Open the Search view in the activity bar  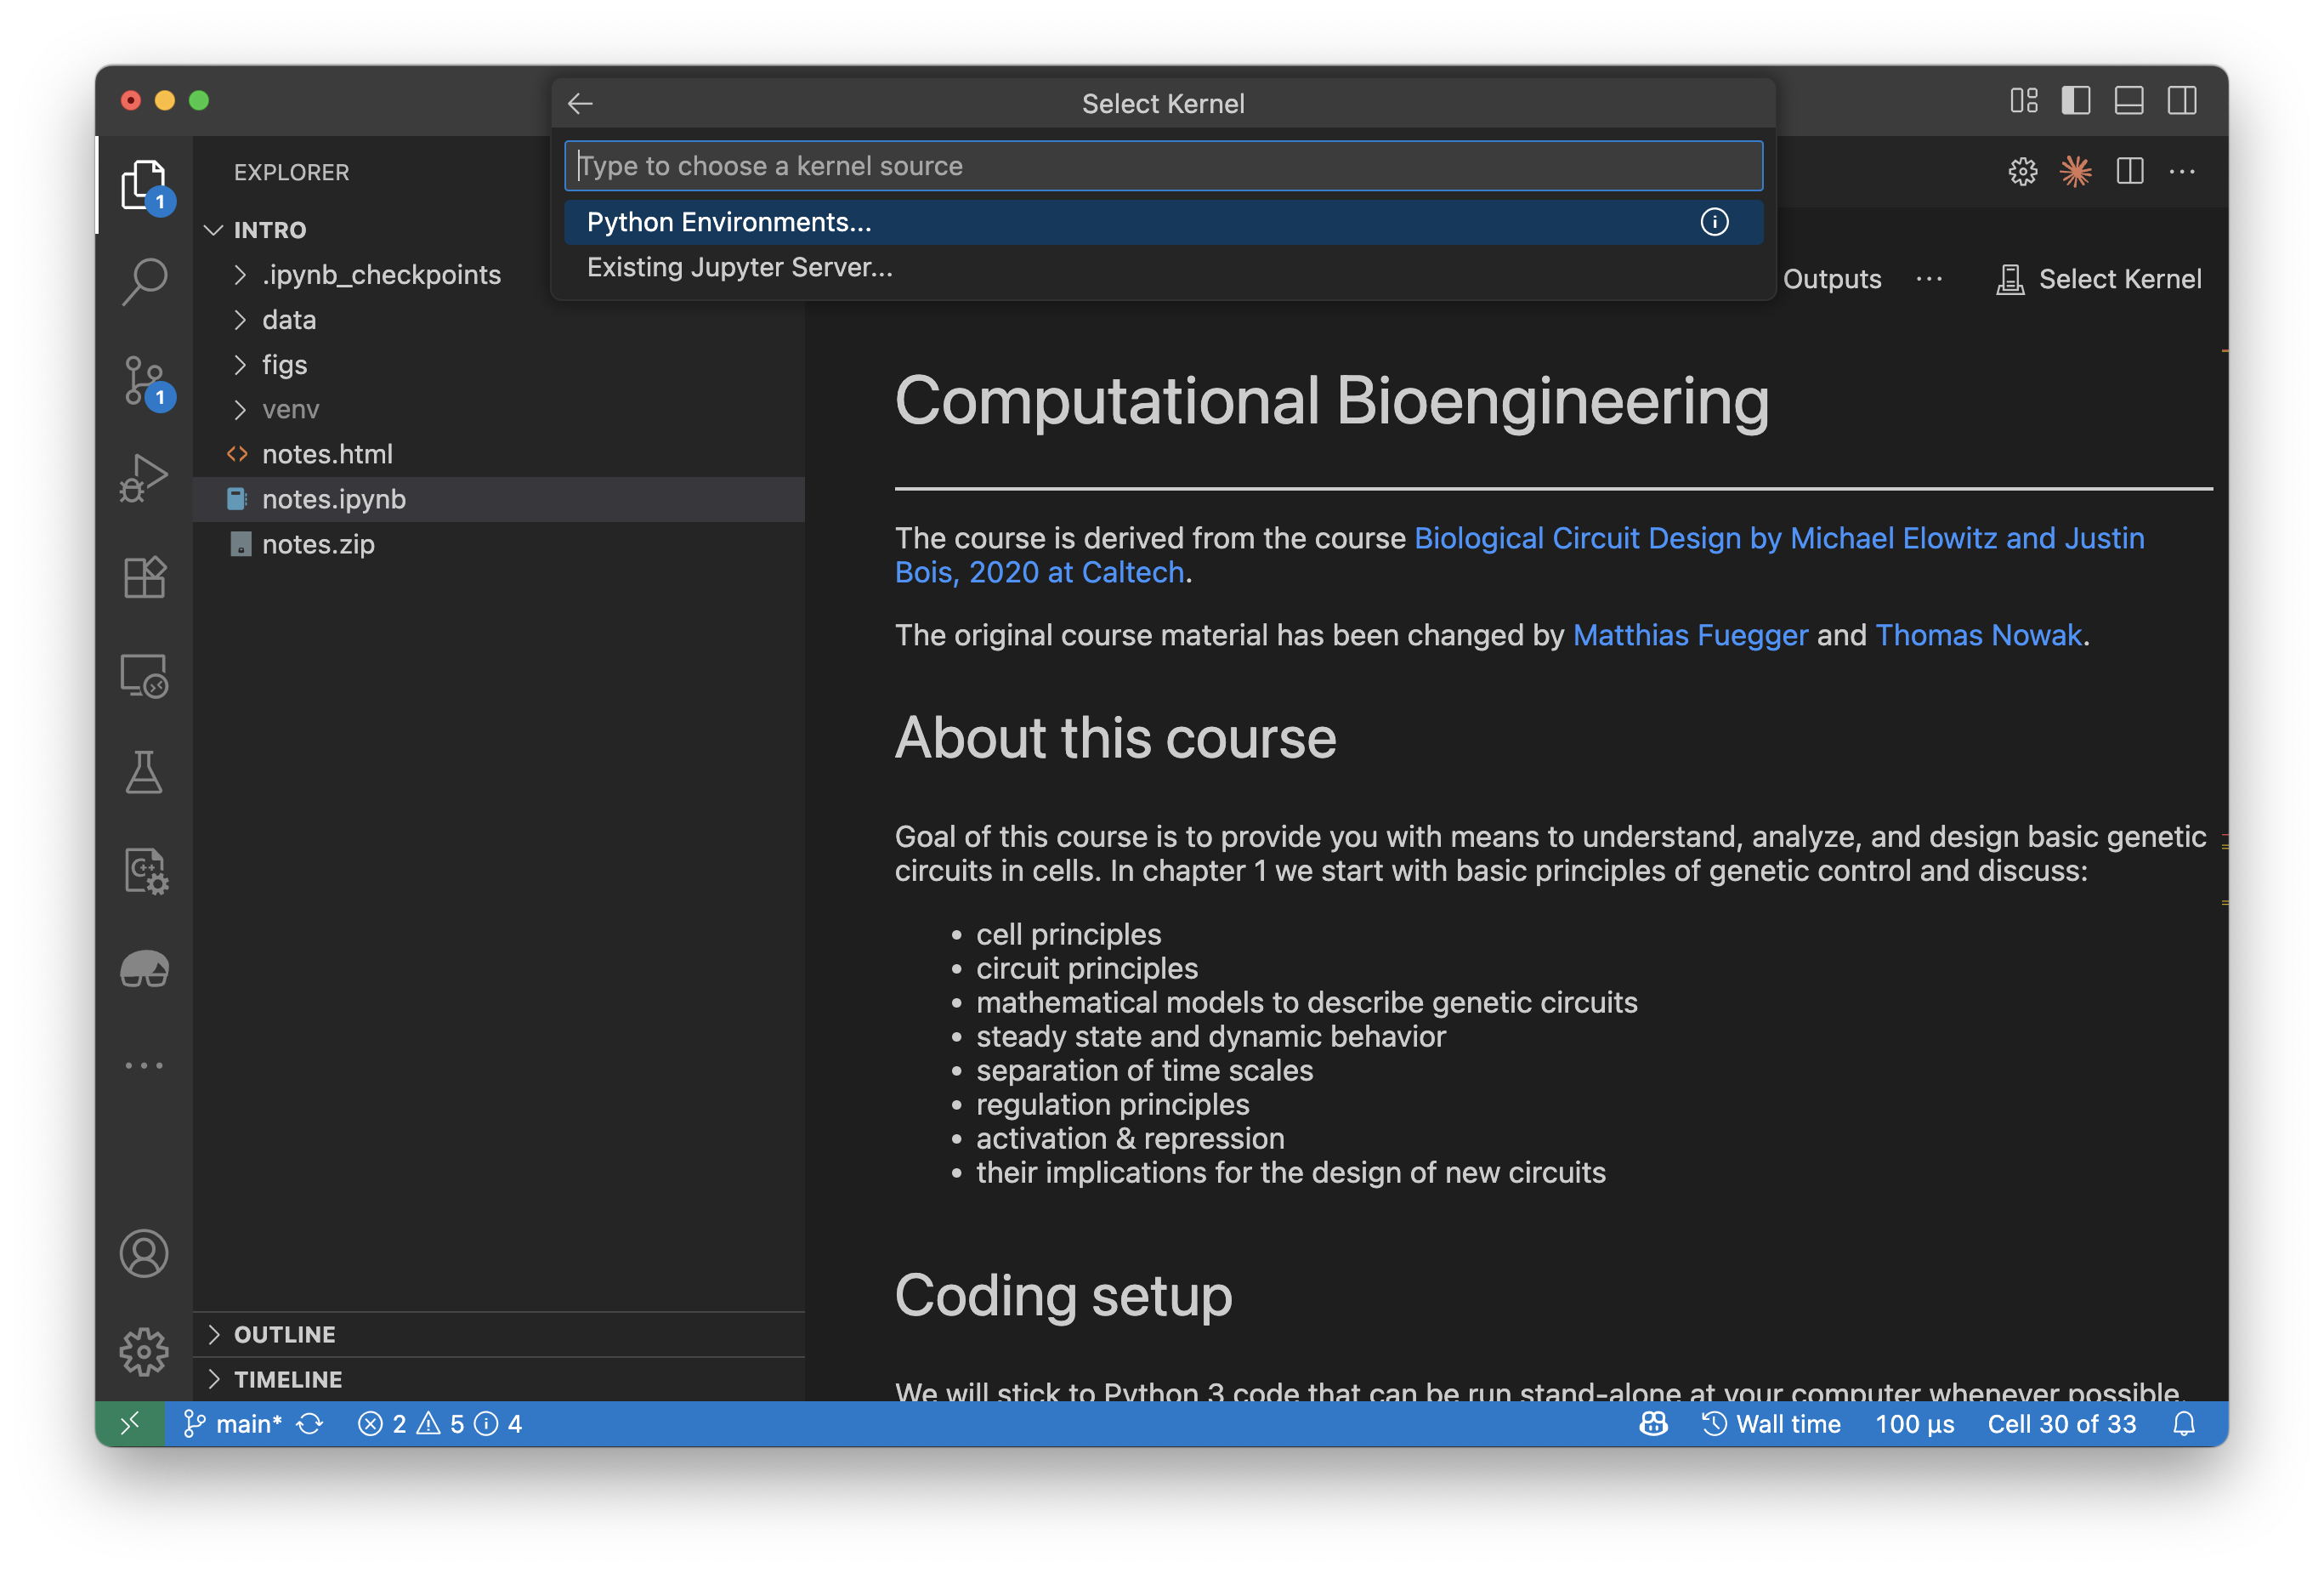pyautogui.click(x=145, y=281)
